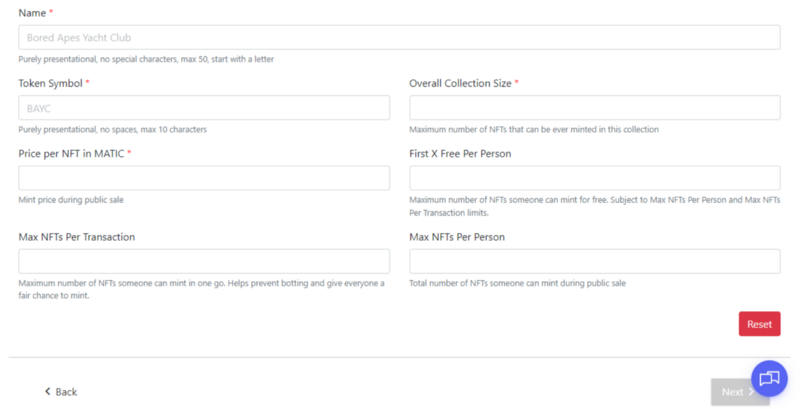Open the chat support widget
800x409 pixels.
tap(769, 378)
